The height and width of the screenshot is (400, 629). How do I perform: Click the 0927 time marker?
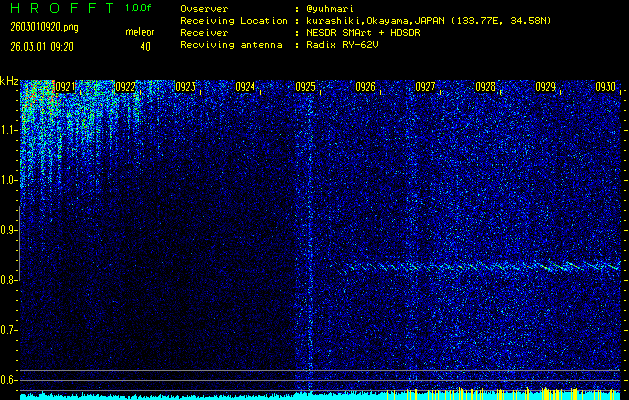[x=425, y=87]
